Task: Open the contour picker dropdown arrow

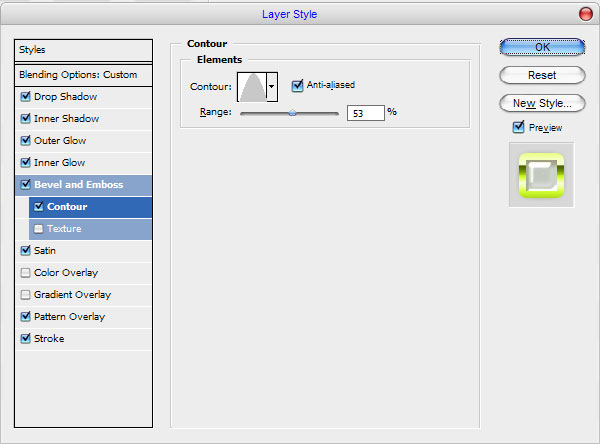Action: pyautogui.click(x=272, y=87)
